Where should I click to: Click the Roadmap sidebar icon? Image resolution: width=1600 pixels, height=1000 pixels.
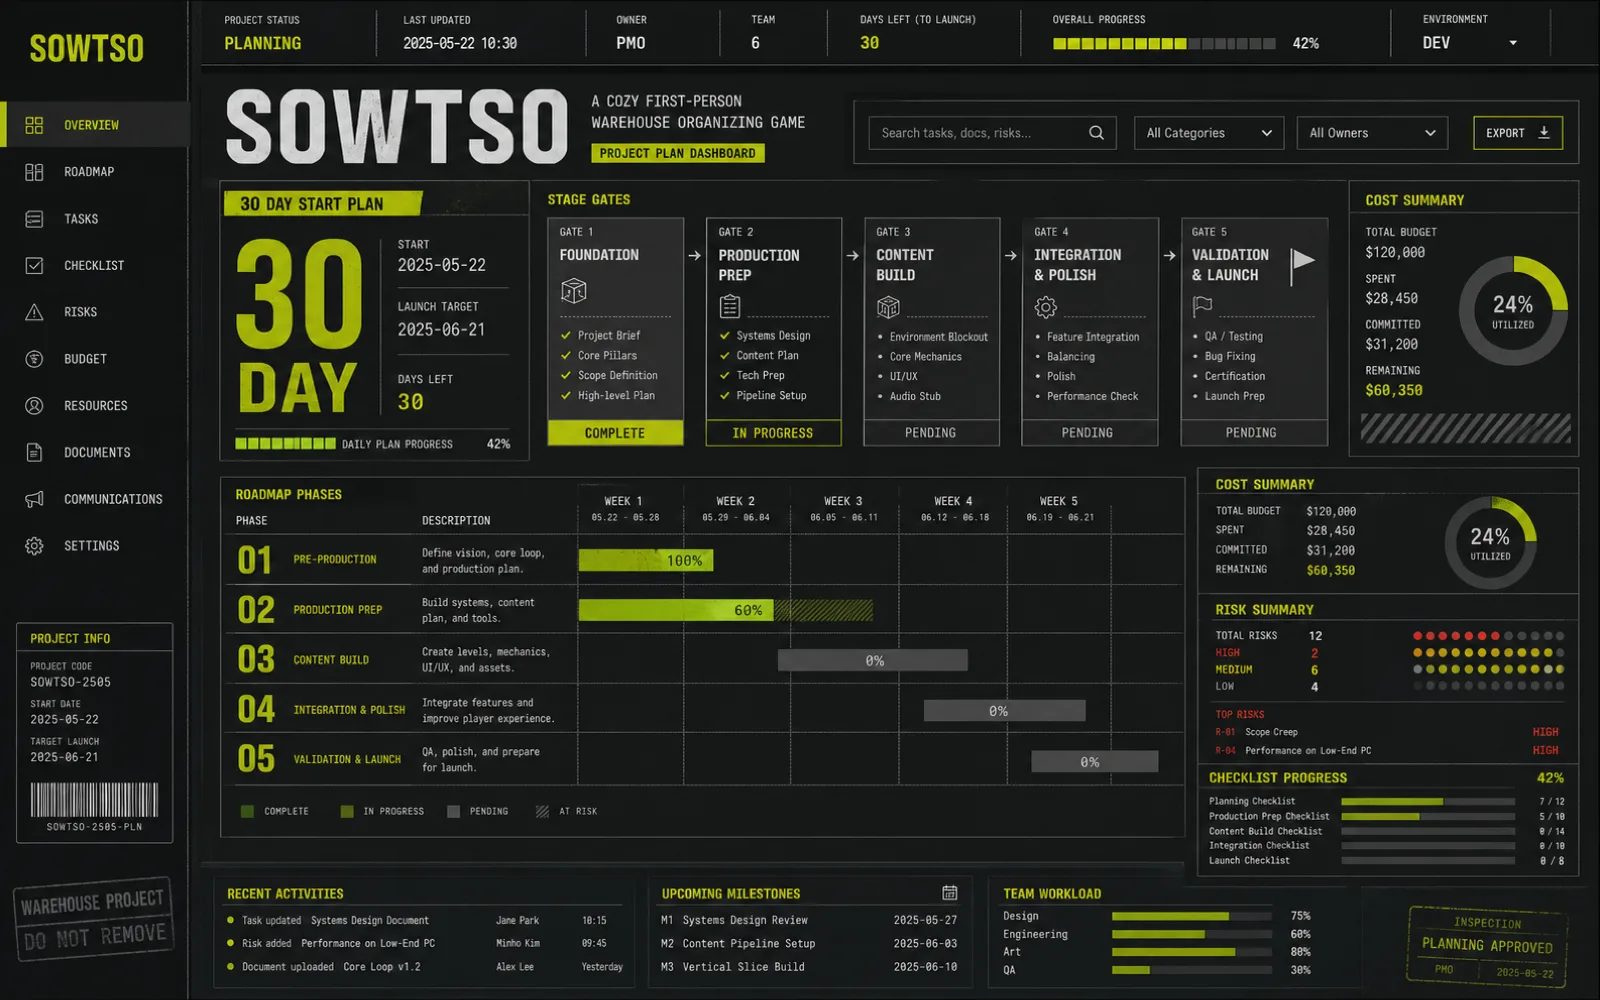click(34, 172)
